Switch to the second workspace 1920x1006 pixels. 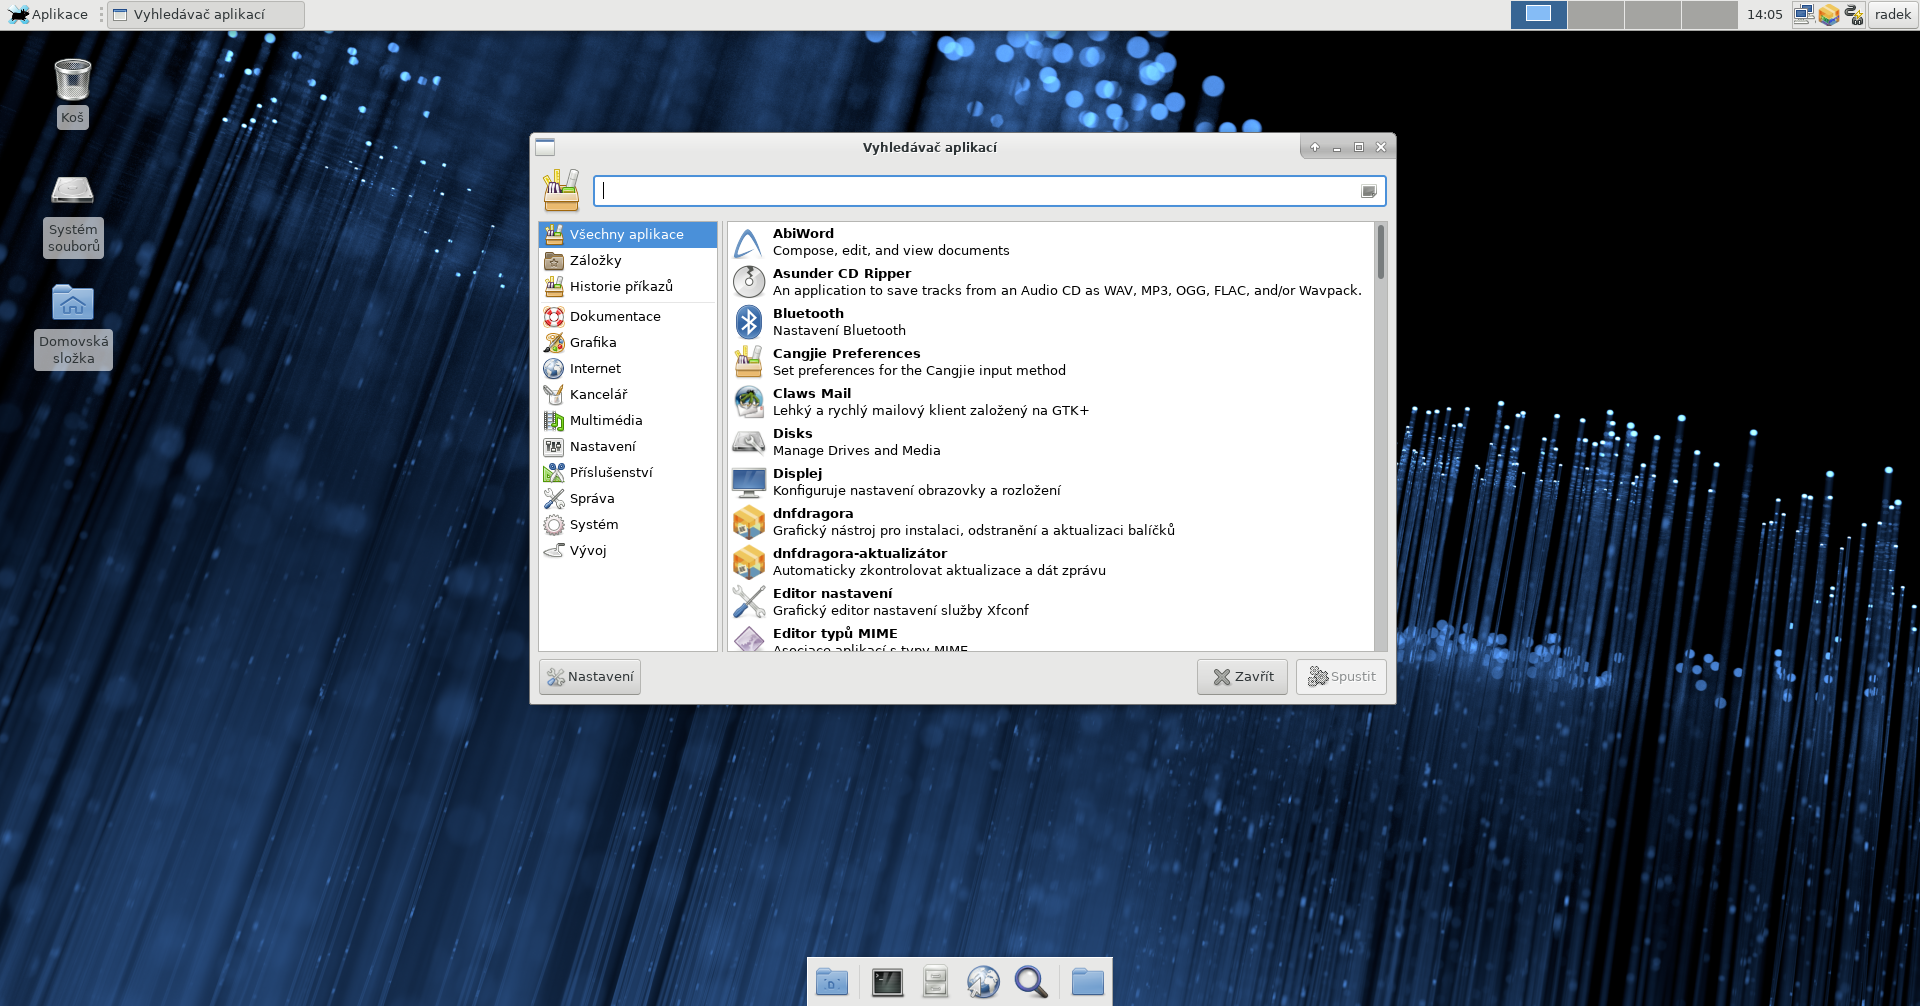1595,14
